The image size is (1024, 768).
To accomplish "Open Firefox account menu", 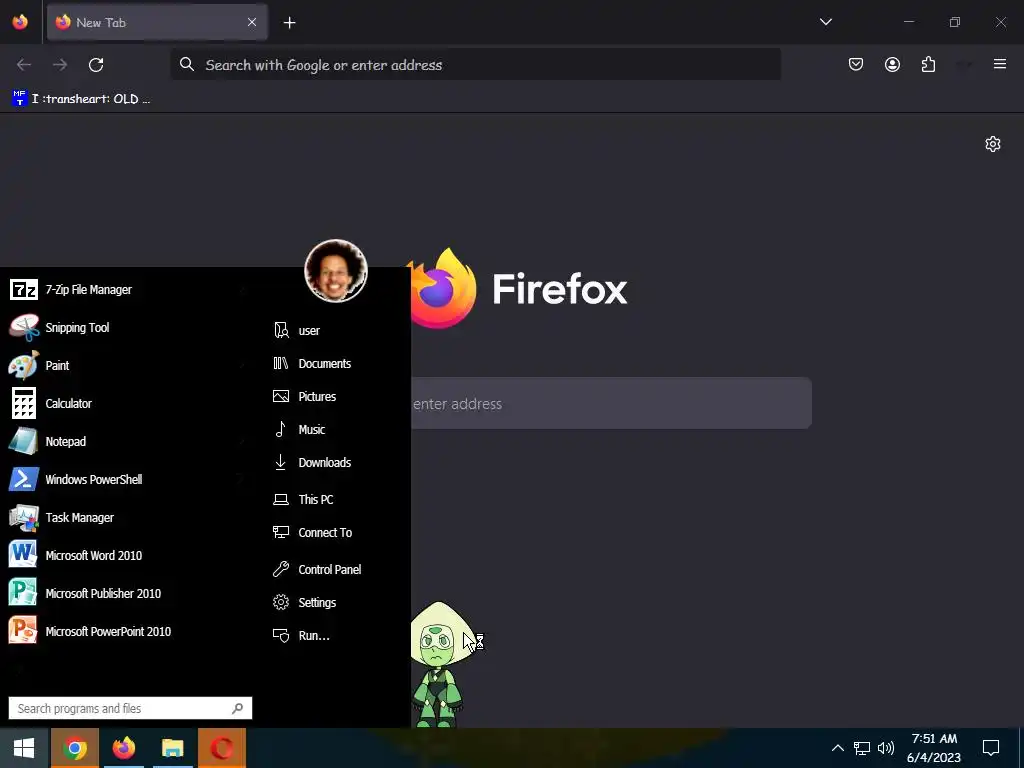I will (x=892, y=64).
